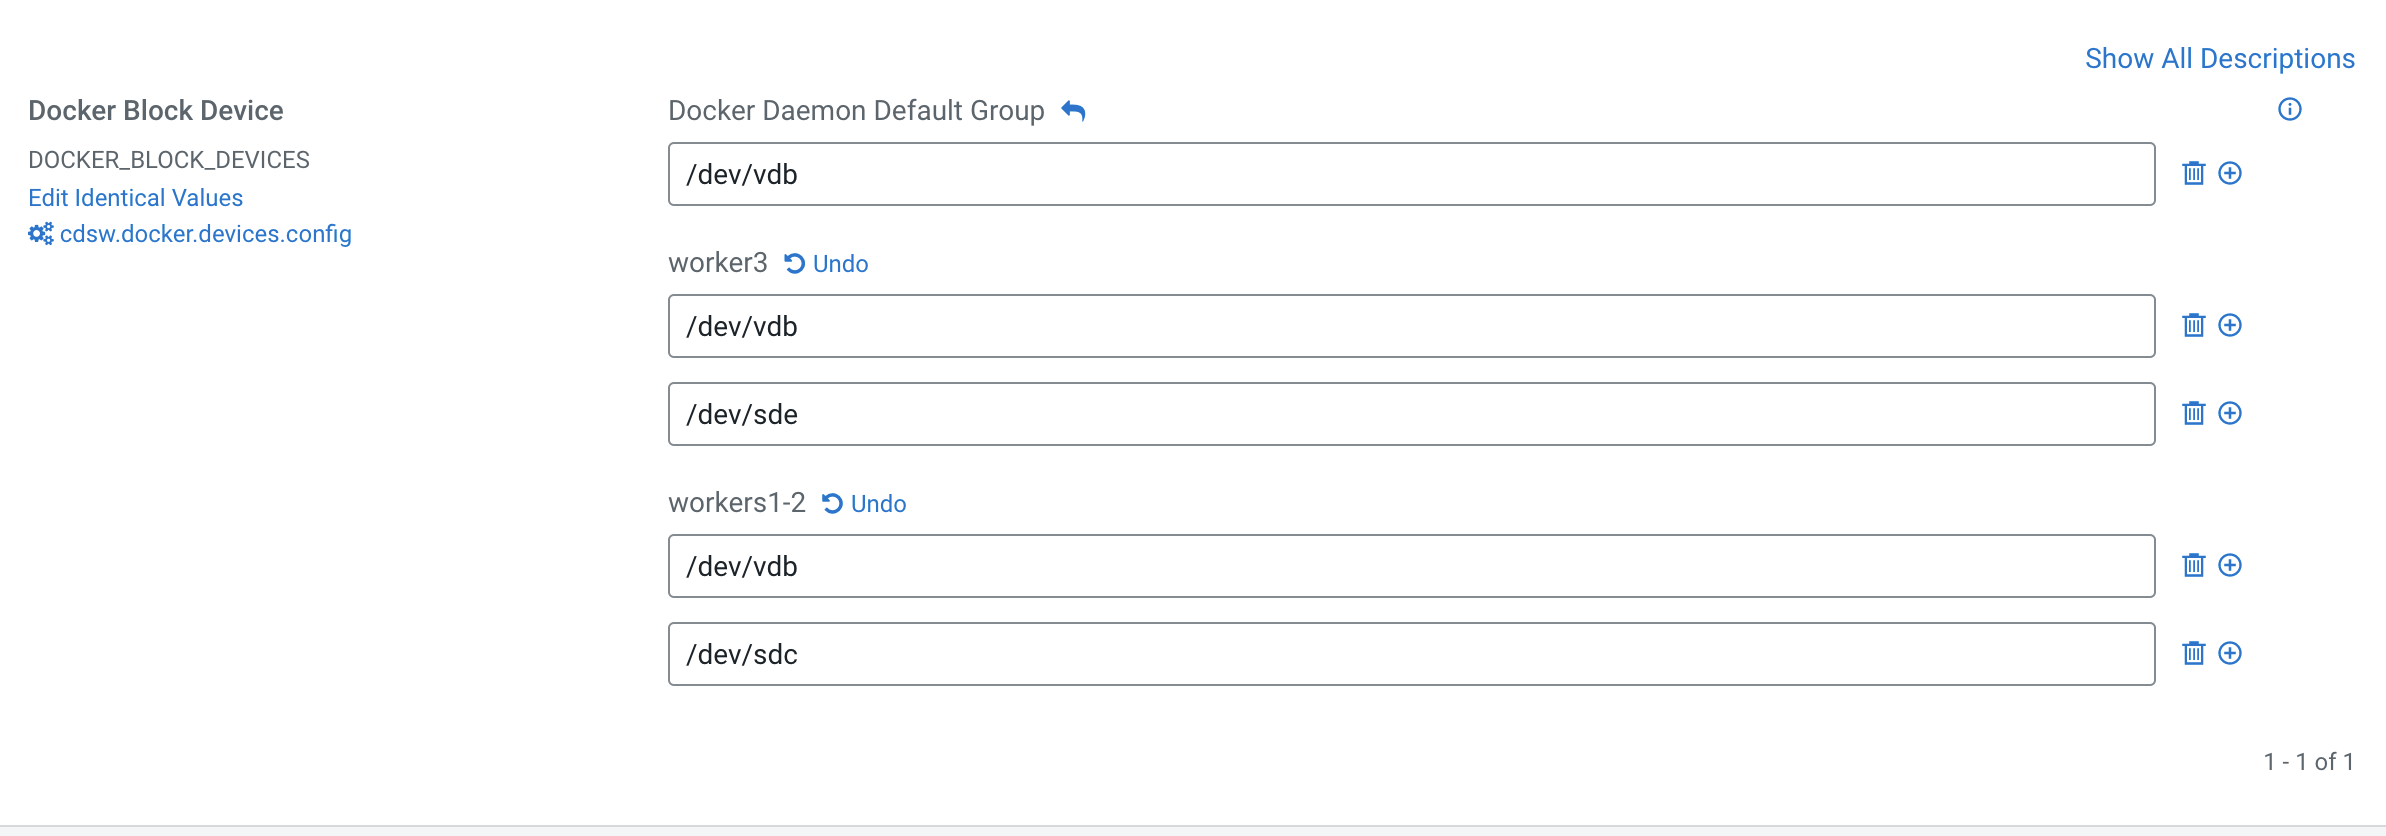Undo changes for workers1-2
This screenshot has width=2386, height=836.
tap(864, 503)
